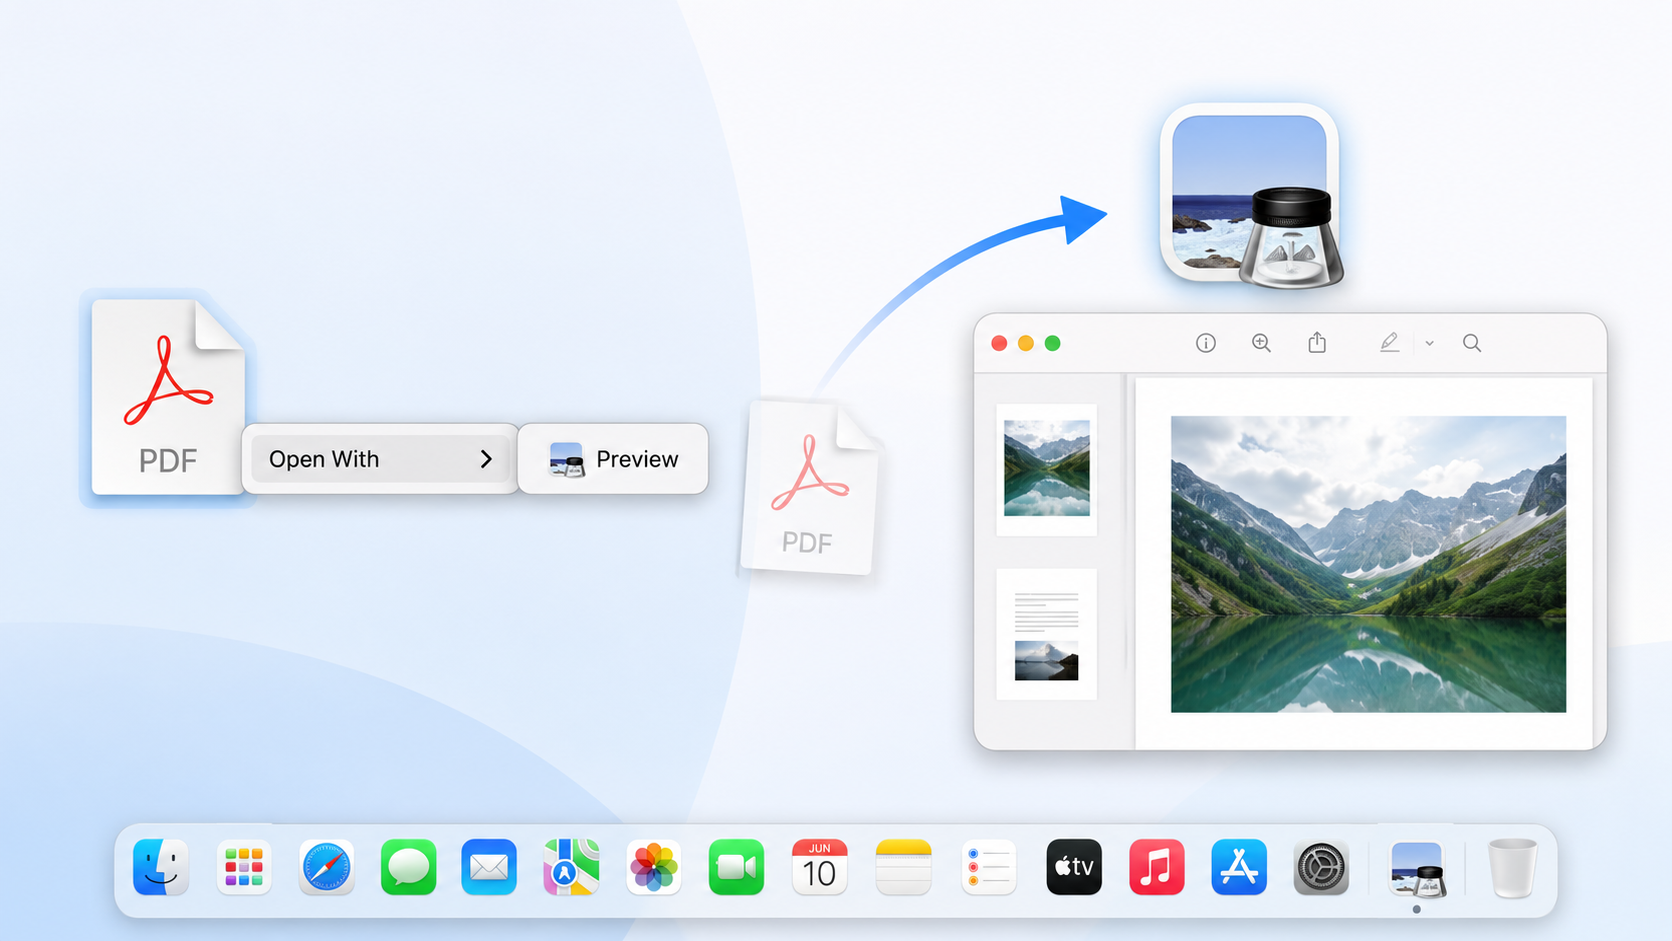
Task: Open Maps from the dock
Action: point(571,867)
